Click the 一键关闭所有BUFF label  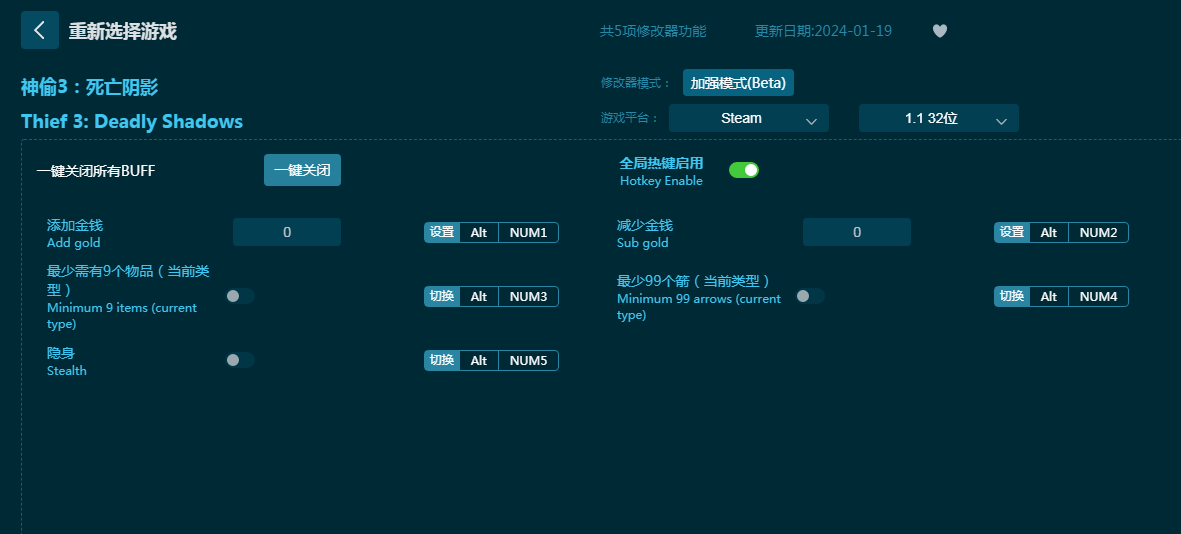[96, 171]
